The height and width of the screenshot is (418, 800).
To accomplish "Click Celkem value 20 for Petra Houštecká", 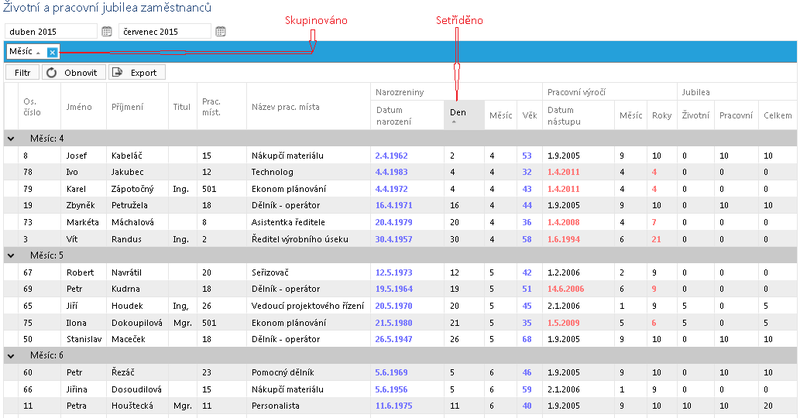I will [x=768, y=406].
